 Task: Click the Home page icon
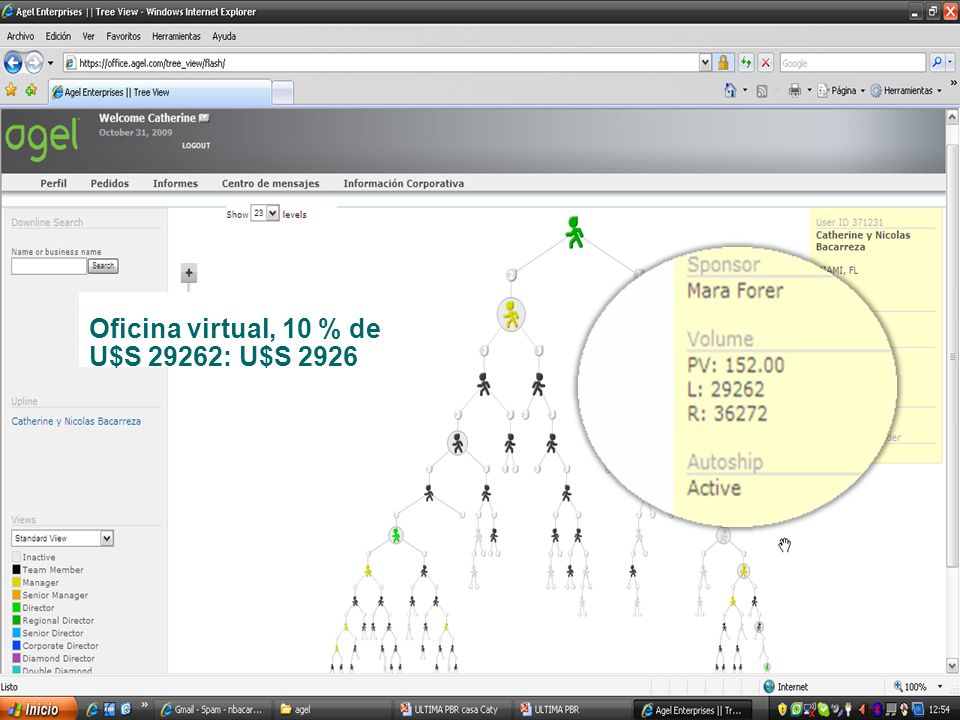click(x=730, y=91)
